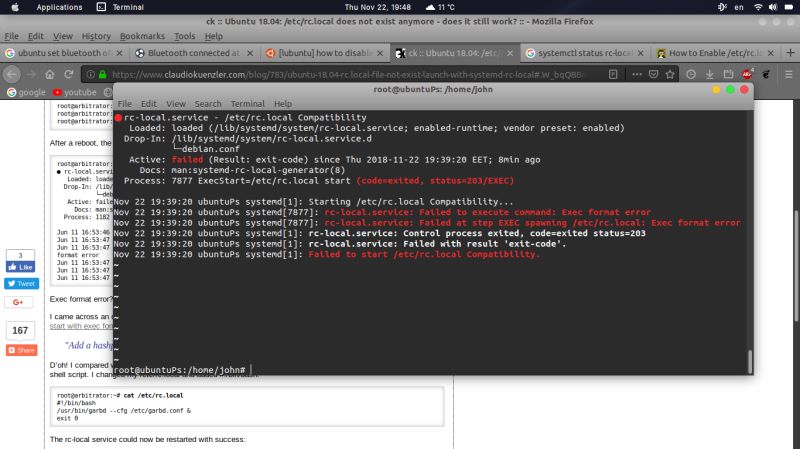Open the terminal window Edit menu

[x=148, y=104]
